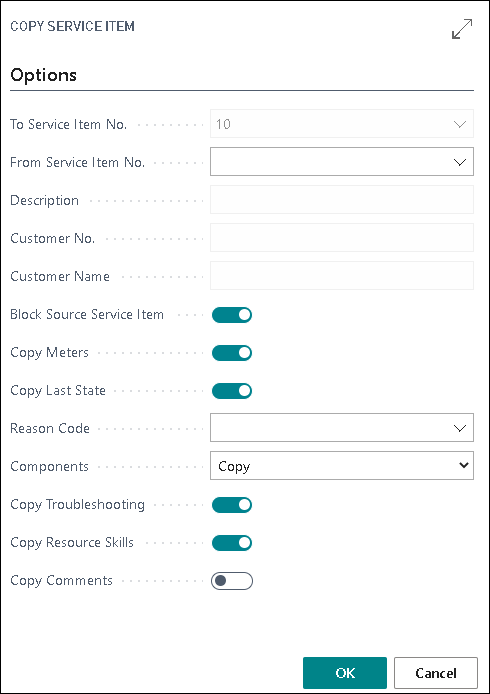Open the Reason Code lookup chevron
The image size is (490, 694).
click(x=460, y=428)
